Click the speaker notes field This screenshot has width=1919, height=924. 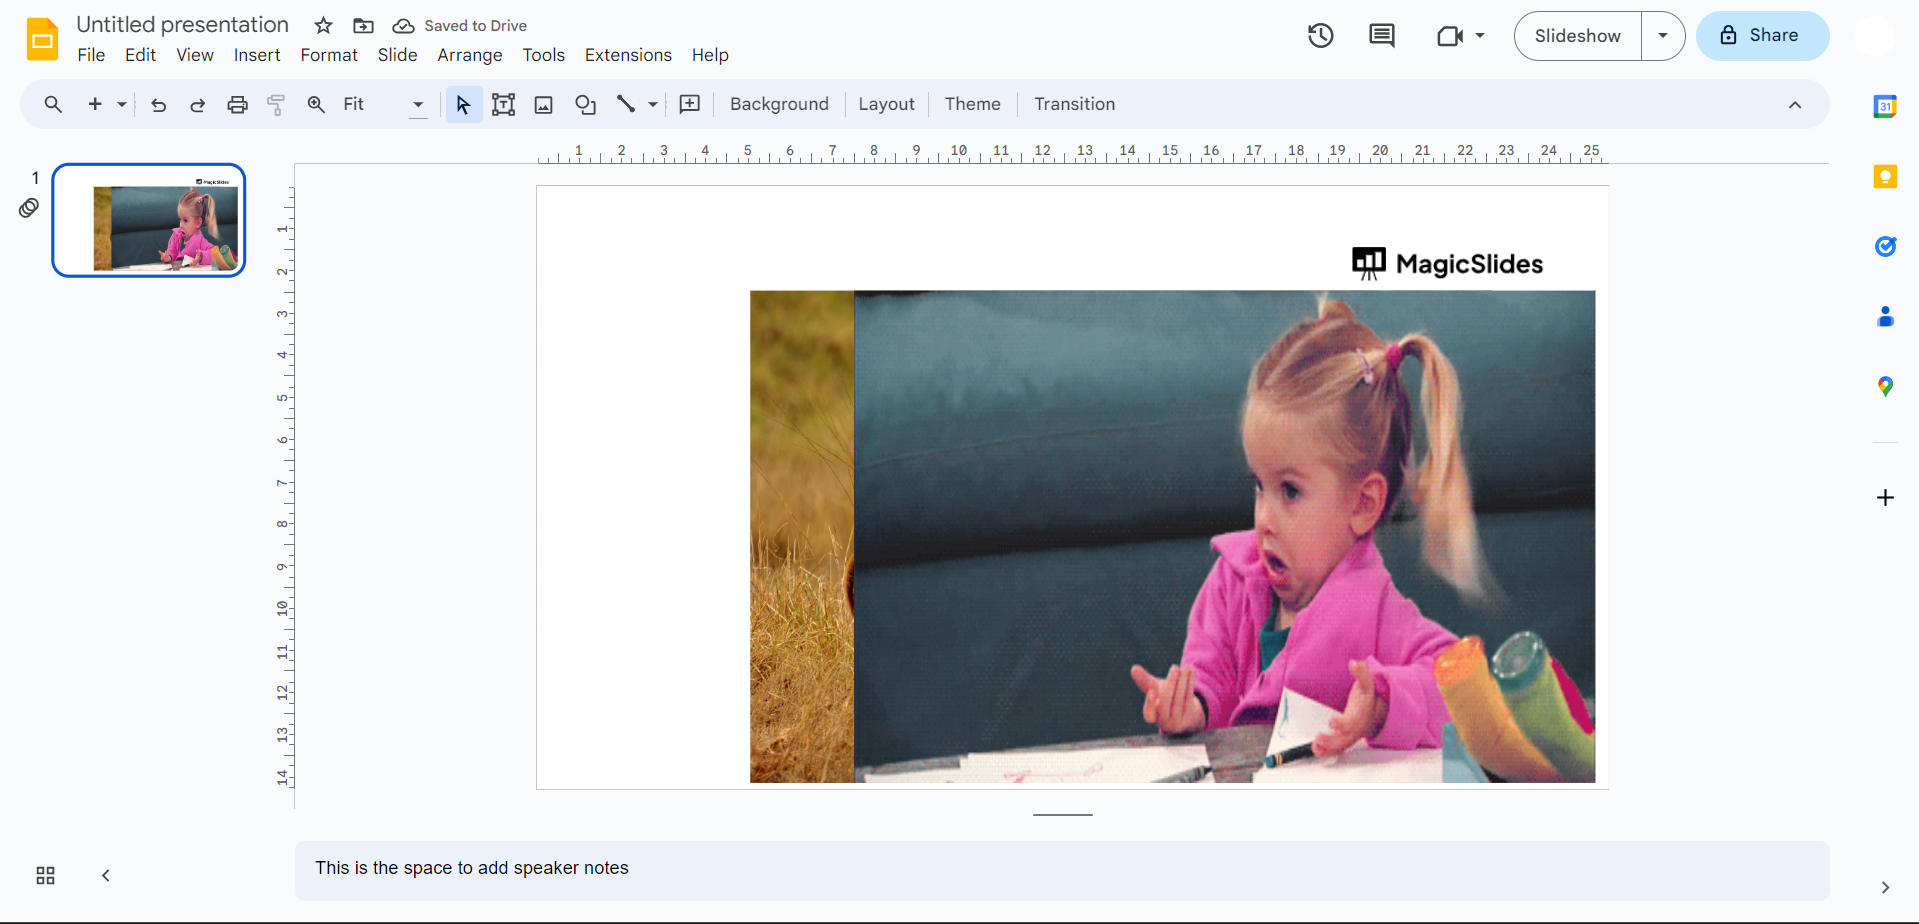pos(1060,868)
